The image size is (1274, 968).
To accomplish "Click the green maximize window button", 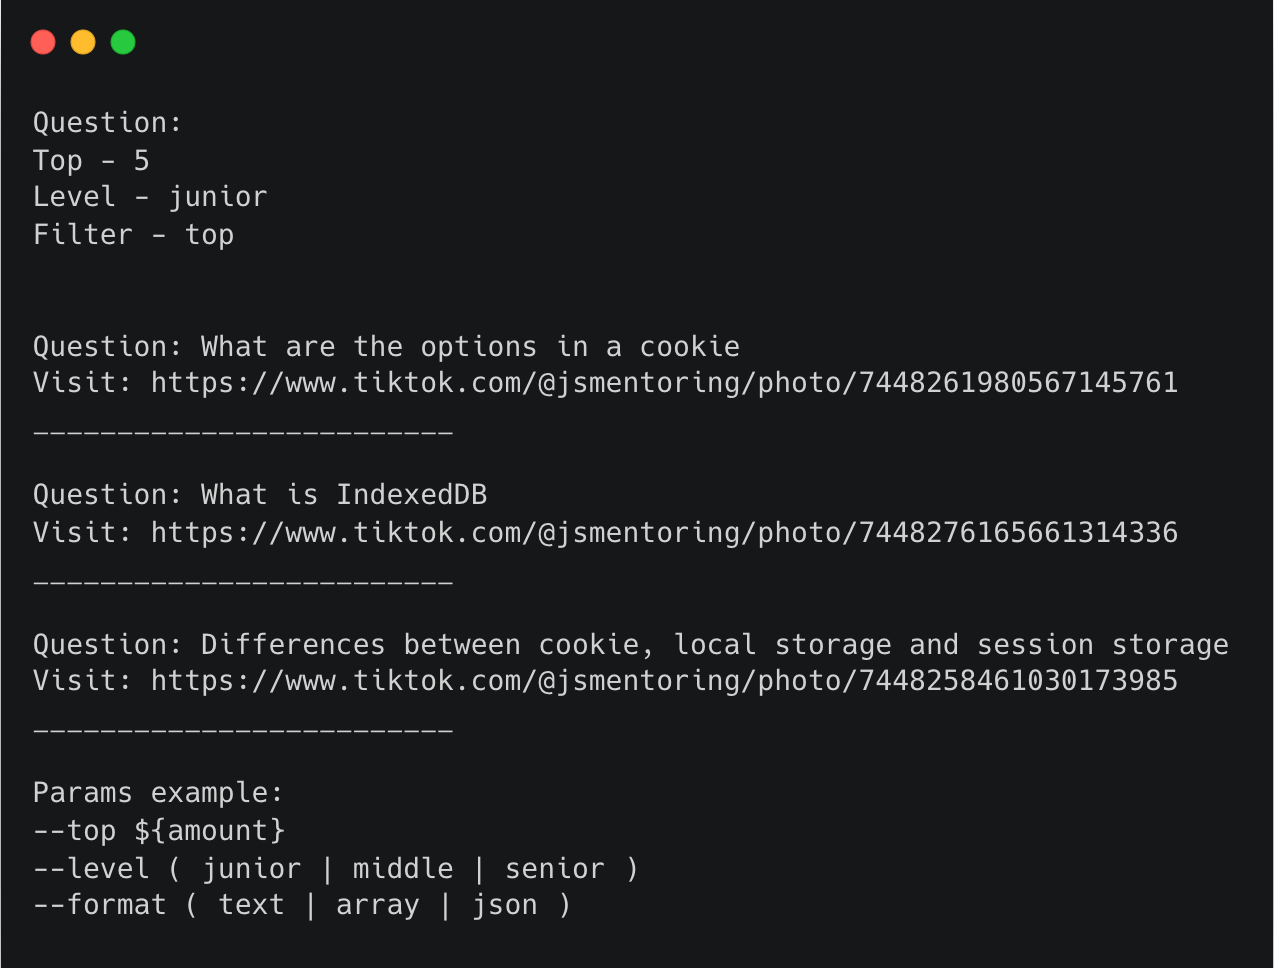I will [x=123, y=42].
